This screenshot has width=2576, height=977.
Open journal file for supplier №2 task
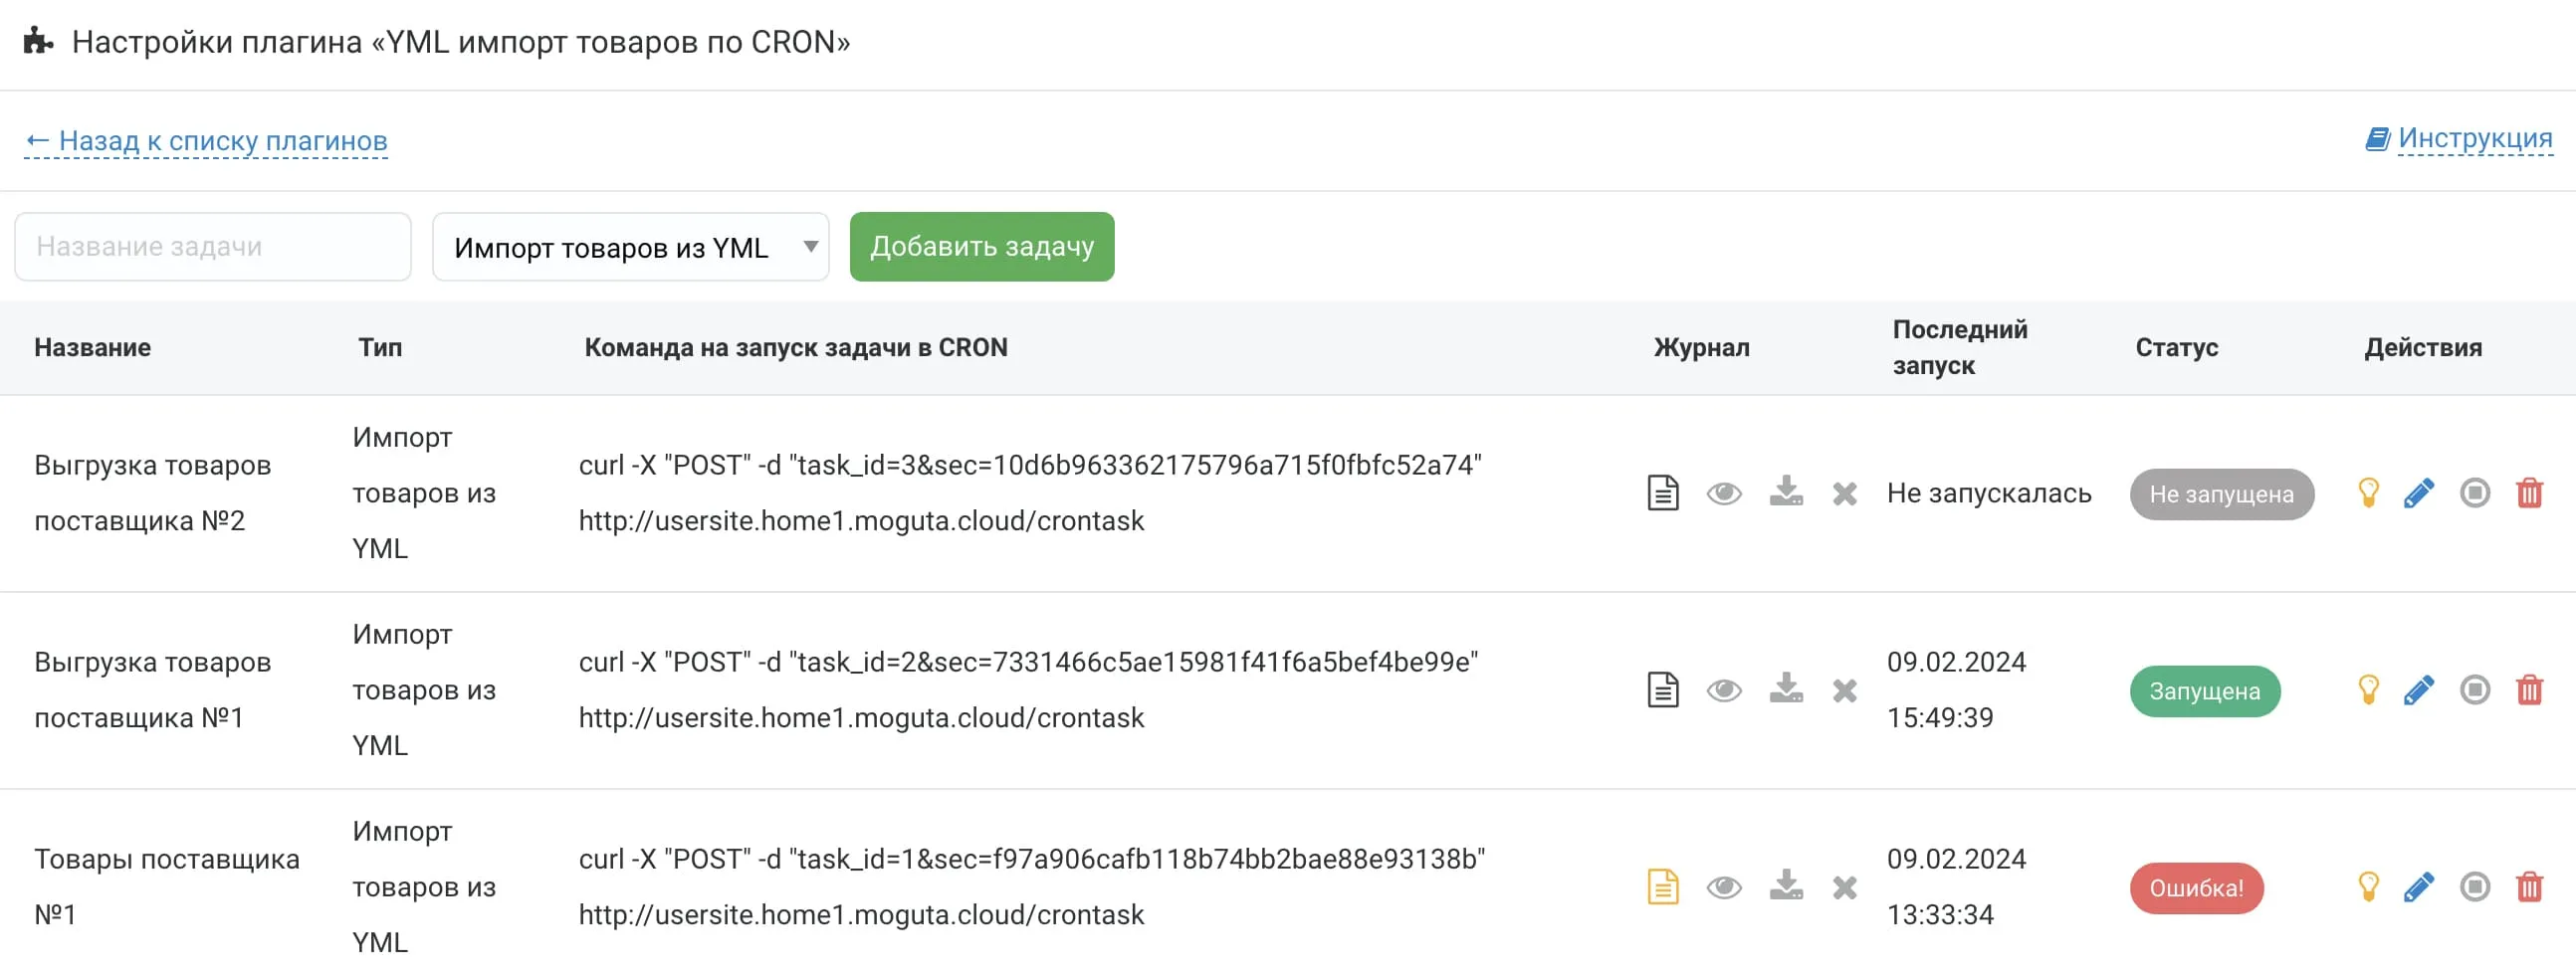[1662, 493]
